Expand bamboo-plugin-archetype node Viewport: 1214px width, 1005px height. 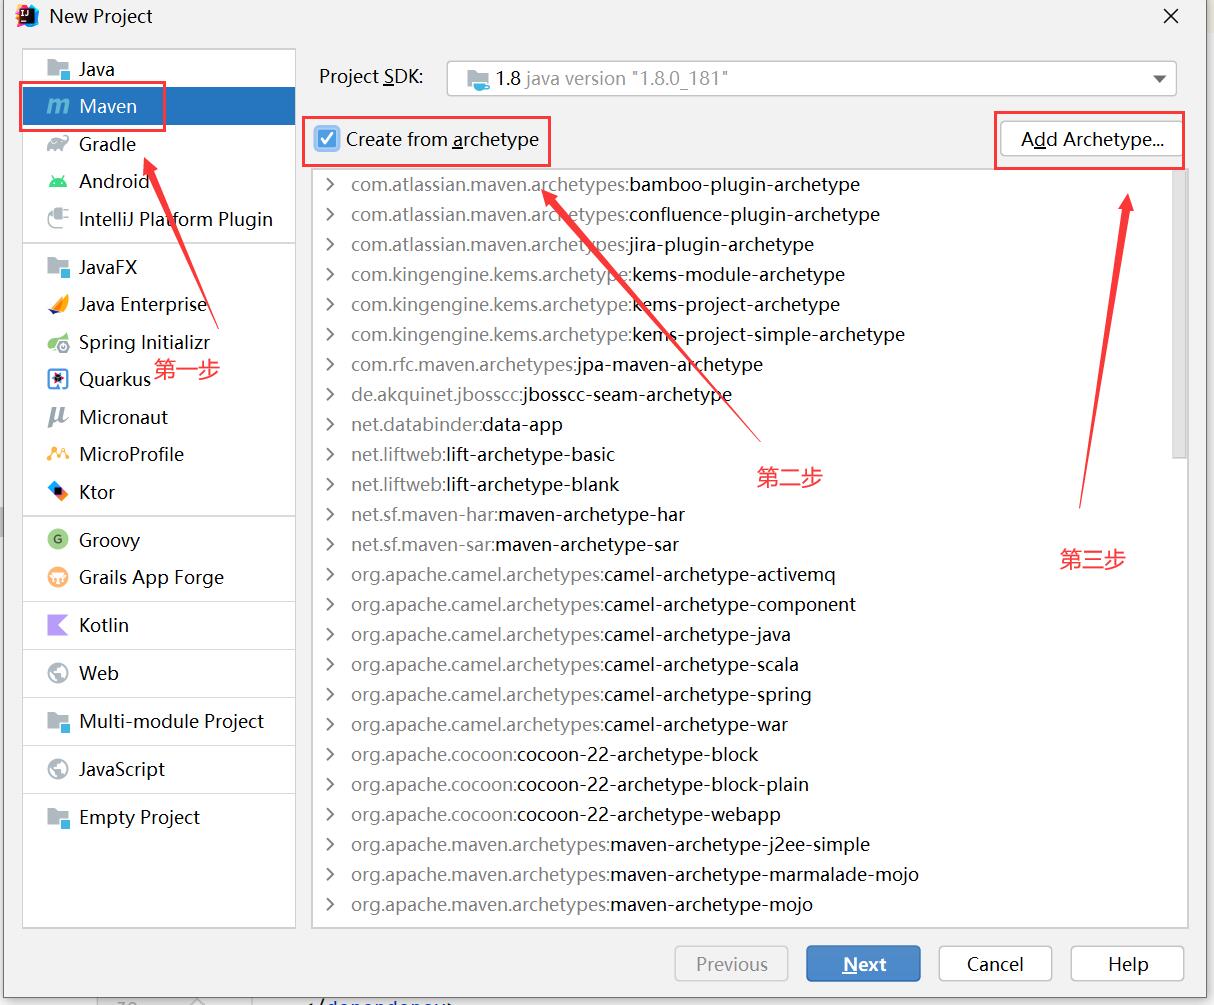pos(330,184)
